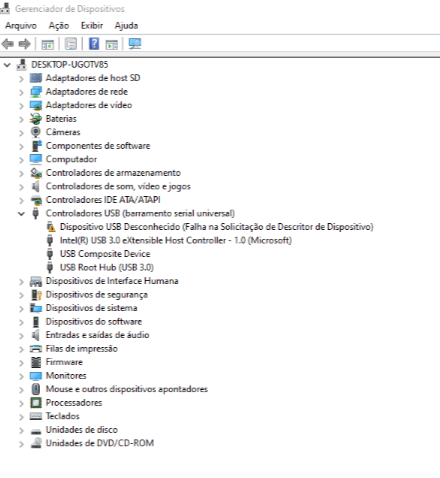Select the Computador label
The width and height of the screenshot is (440, 478).
71,159
